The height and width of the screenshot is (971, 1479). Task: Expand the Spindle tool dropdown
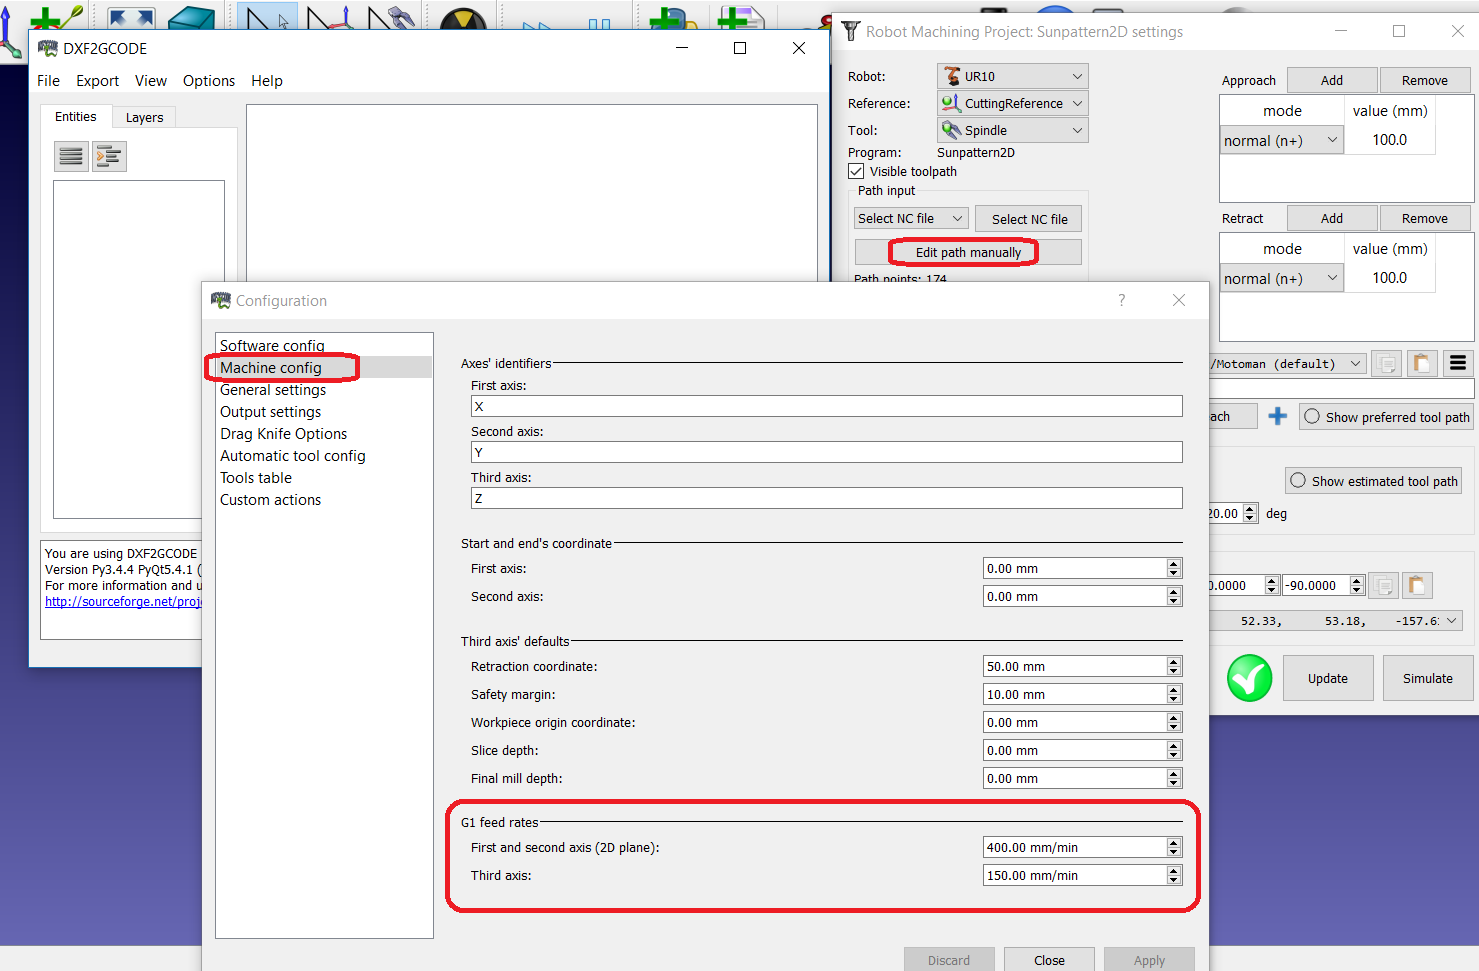click(x=1012, y=130)
